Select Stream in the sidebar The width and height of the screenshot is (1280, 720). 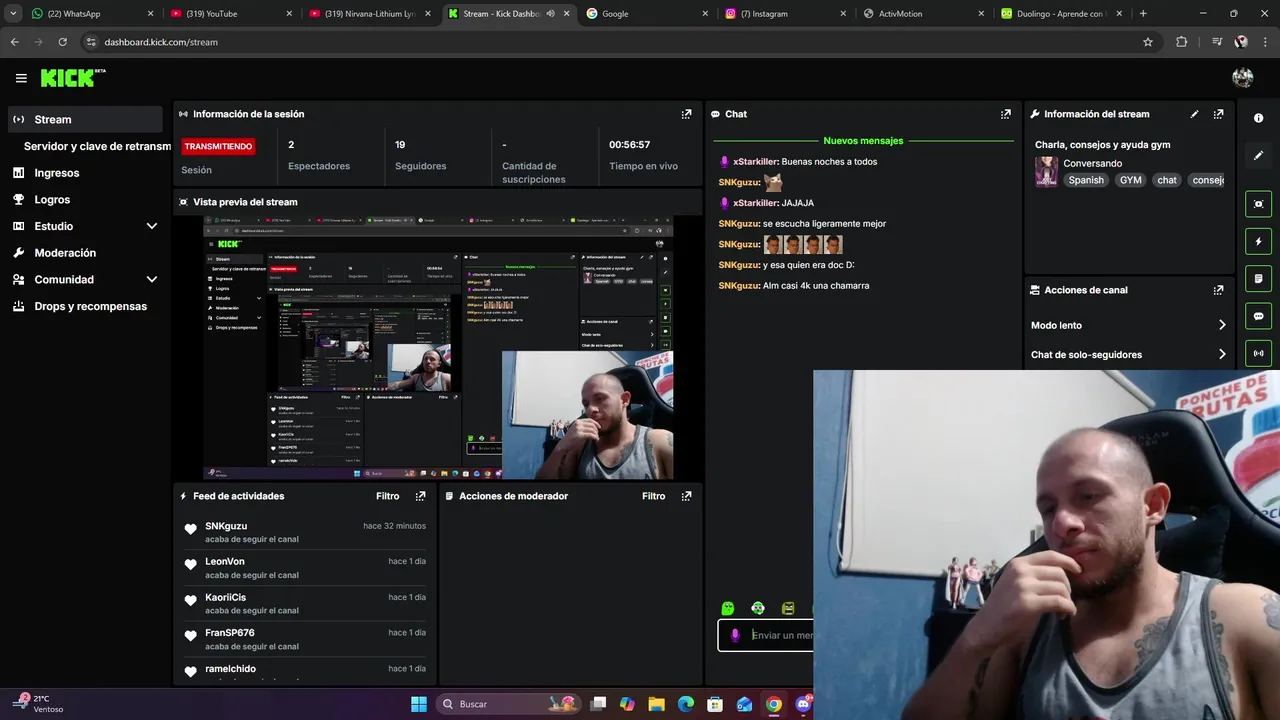tap(85, 119)
